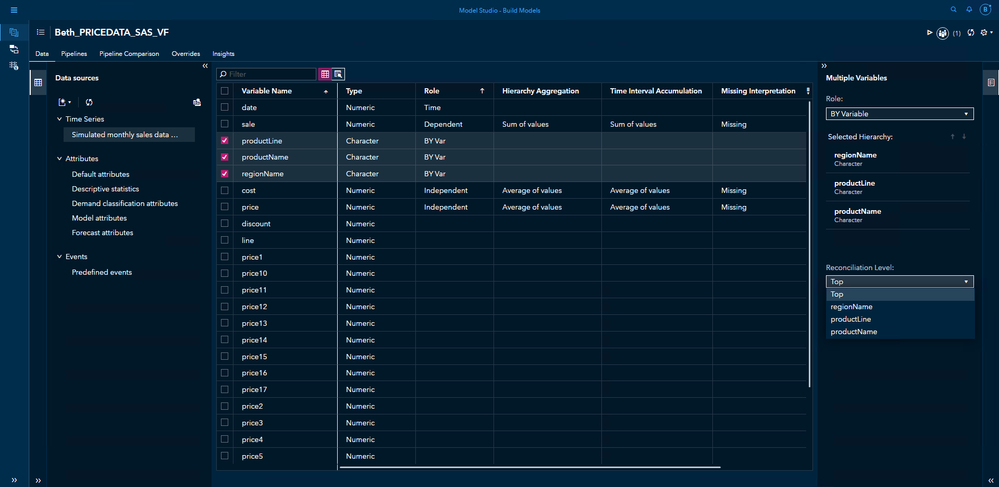Open the new data source dropdown icon
The height and width of the screenshot is (487, 999).
pos(64,102)
